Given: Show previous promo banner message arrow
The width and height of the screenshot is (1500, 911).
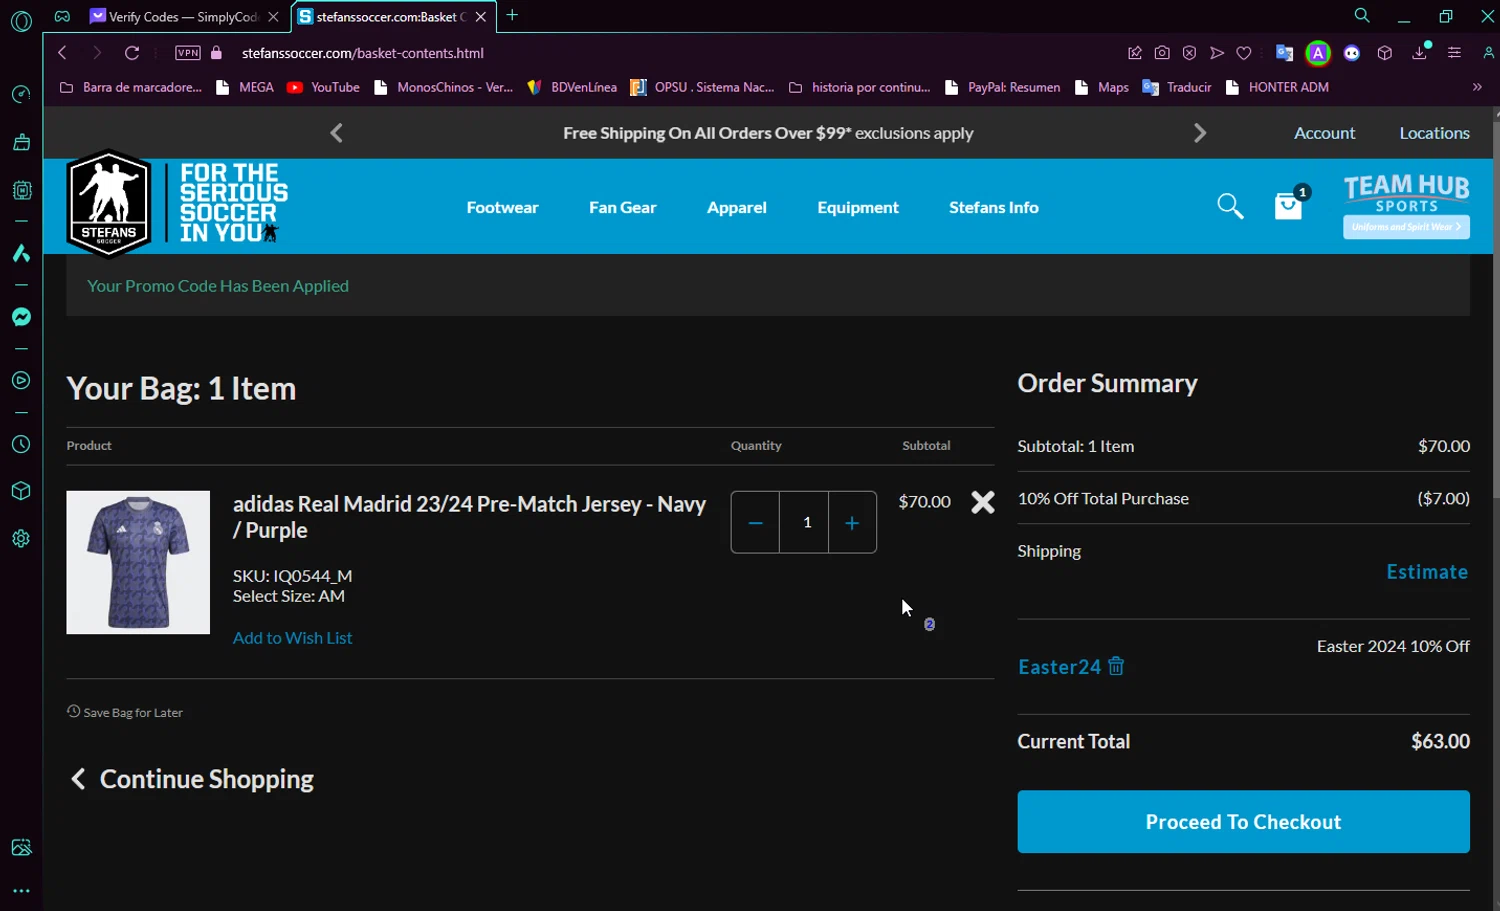Looking at the screenshot, I should (337, 133).
